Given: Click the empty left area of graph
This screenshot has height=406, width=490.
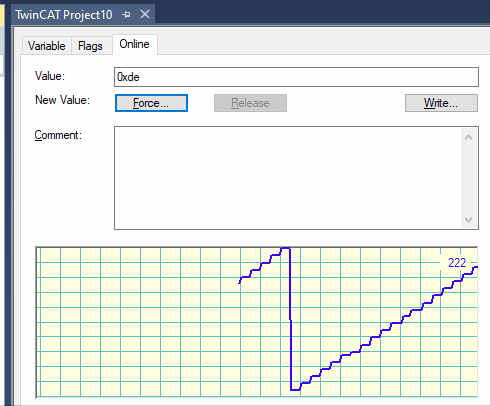Looking at the screenshot, I should coord(137,322).
